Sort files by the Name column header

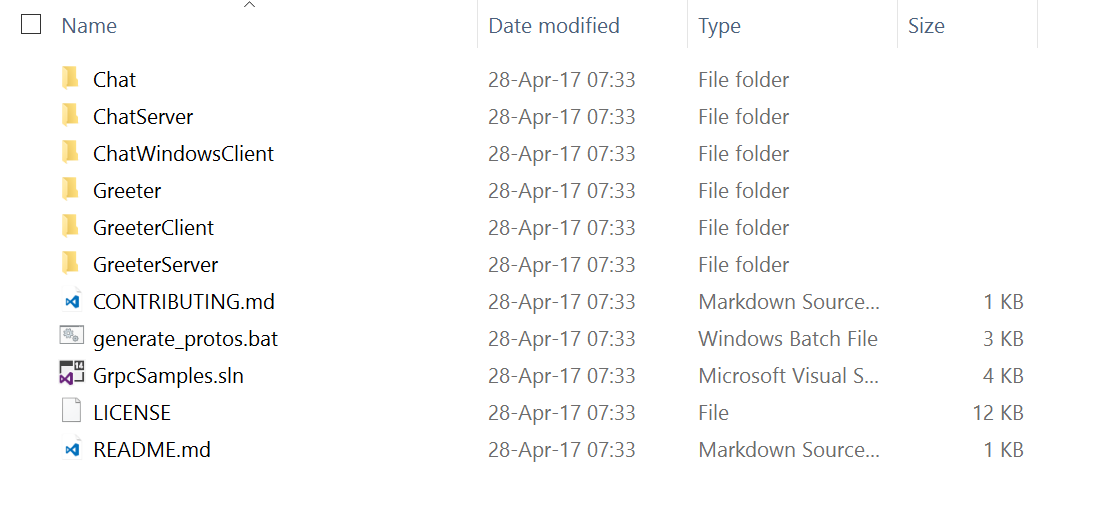pyautogui.click(x=89, y=26)
